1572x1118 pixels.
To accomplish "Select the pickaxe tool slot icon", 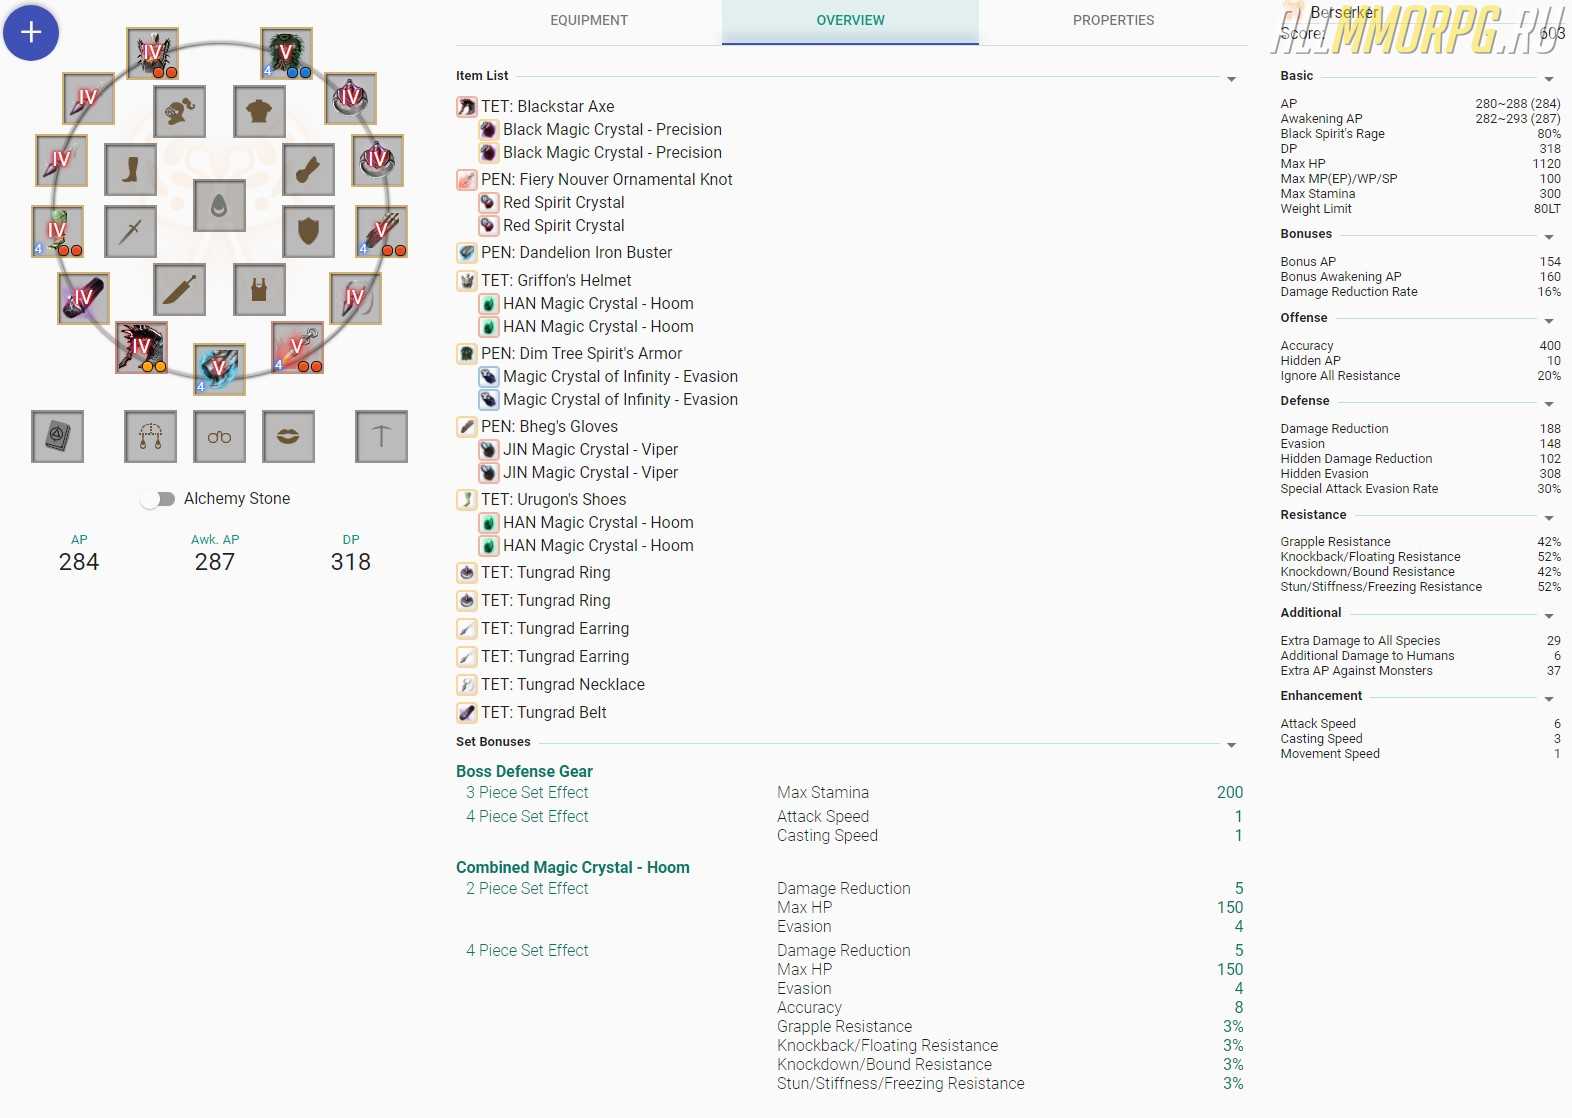I will (x=381, y=437).
